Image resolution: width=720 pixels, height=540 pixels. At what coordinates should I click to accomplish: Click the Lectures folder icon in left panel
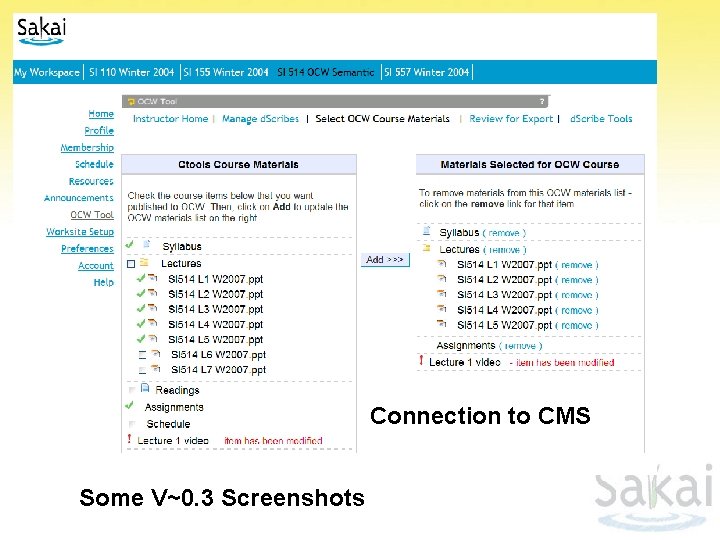pyautogui.click(x=144, y=262)
